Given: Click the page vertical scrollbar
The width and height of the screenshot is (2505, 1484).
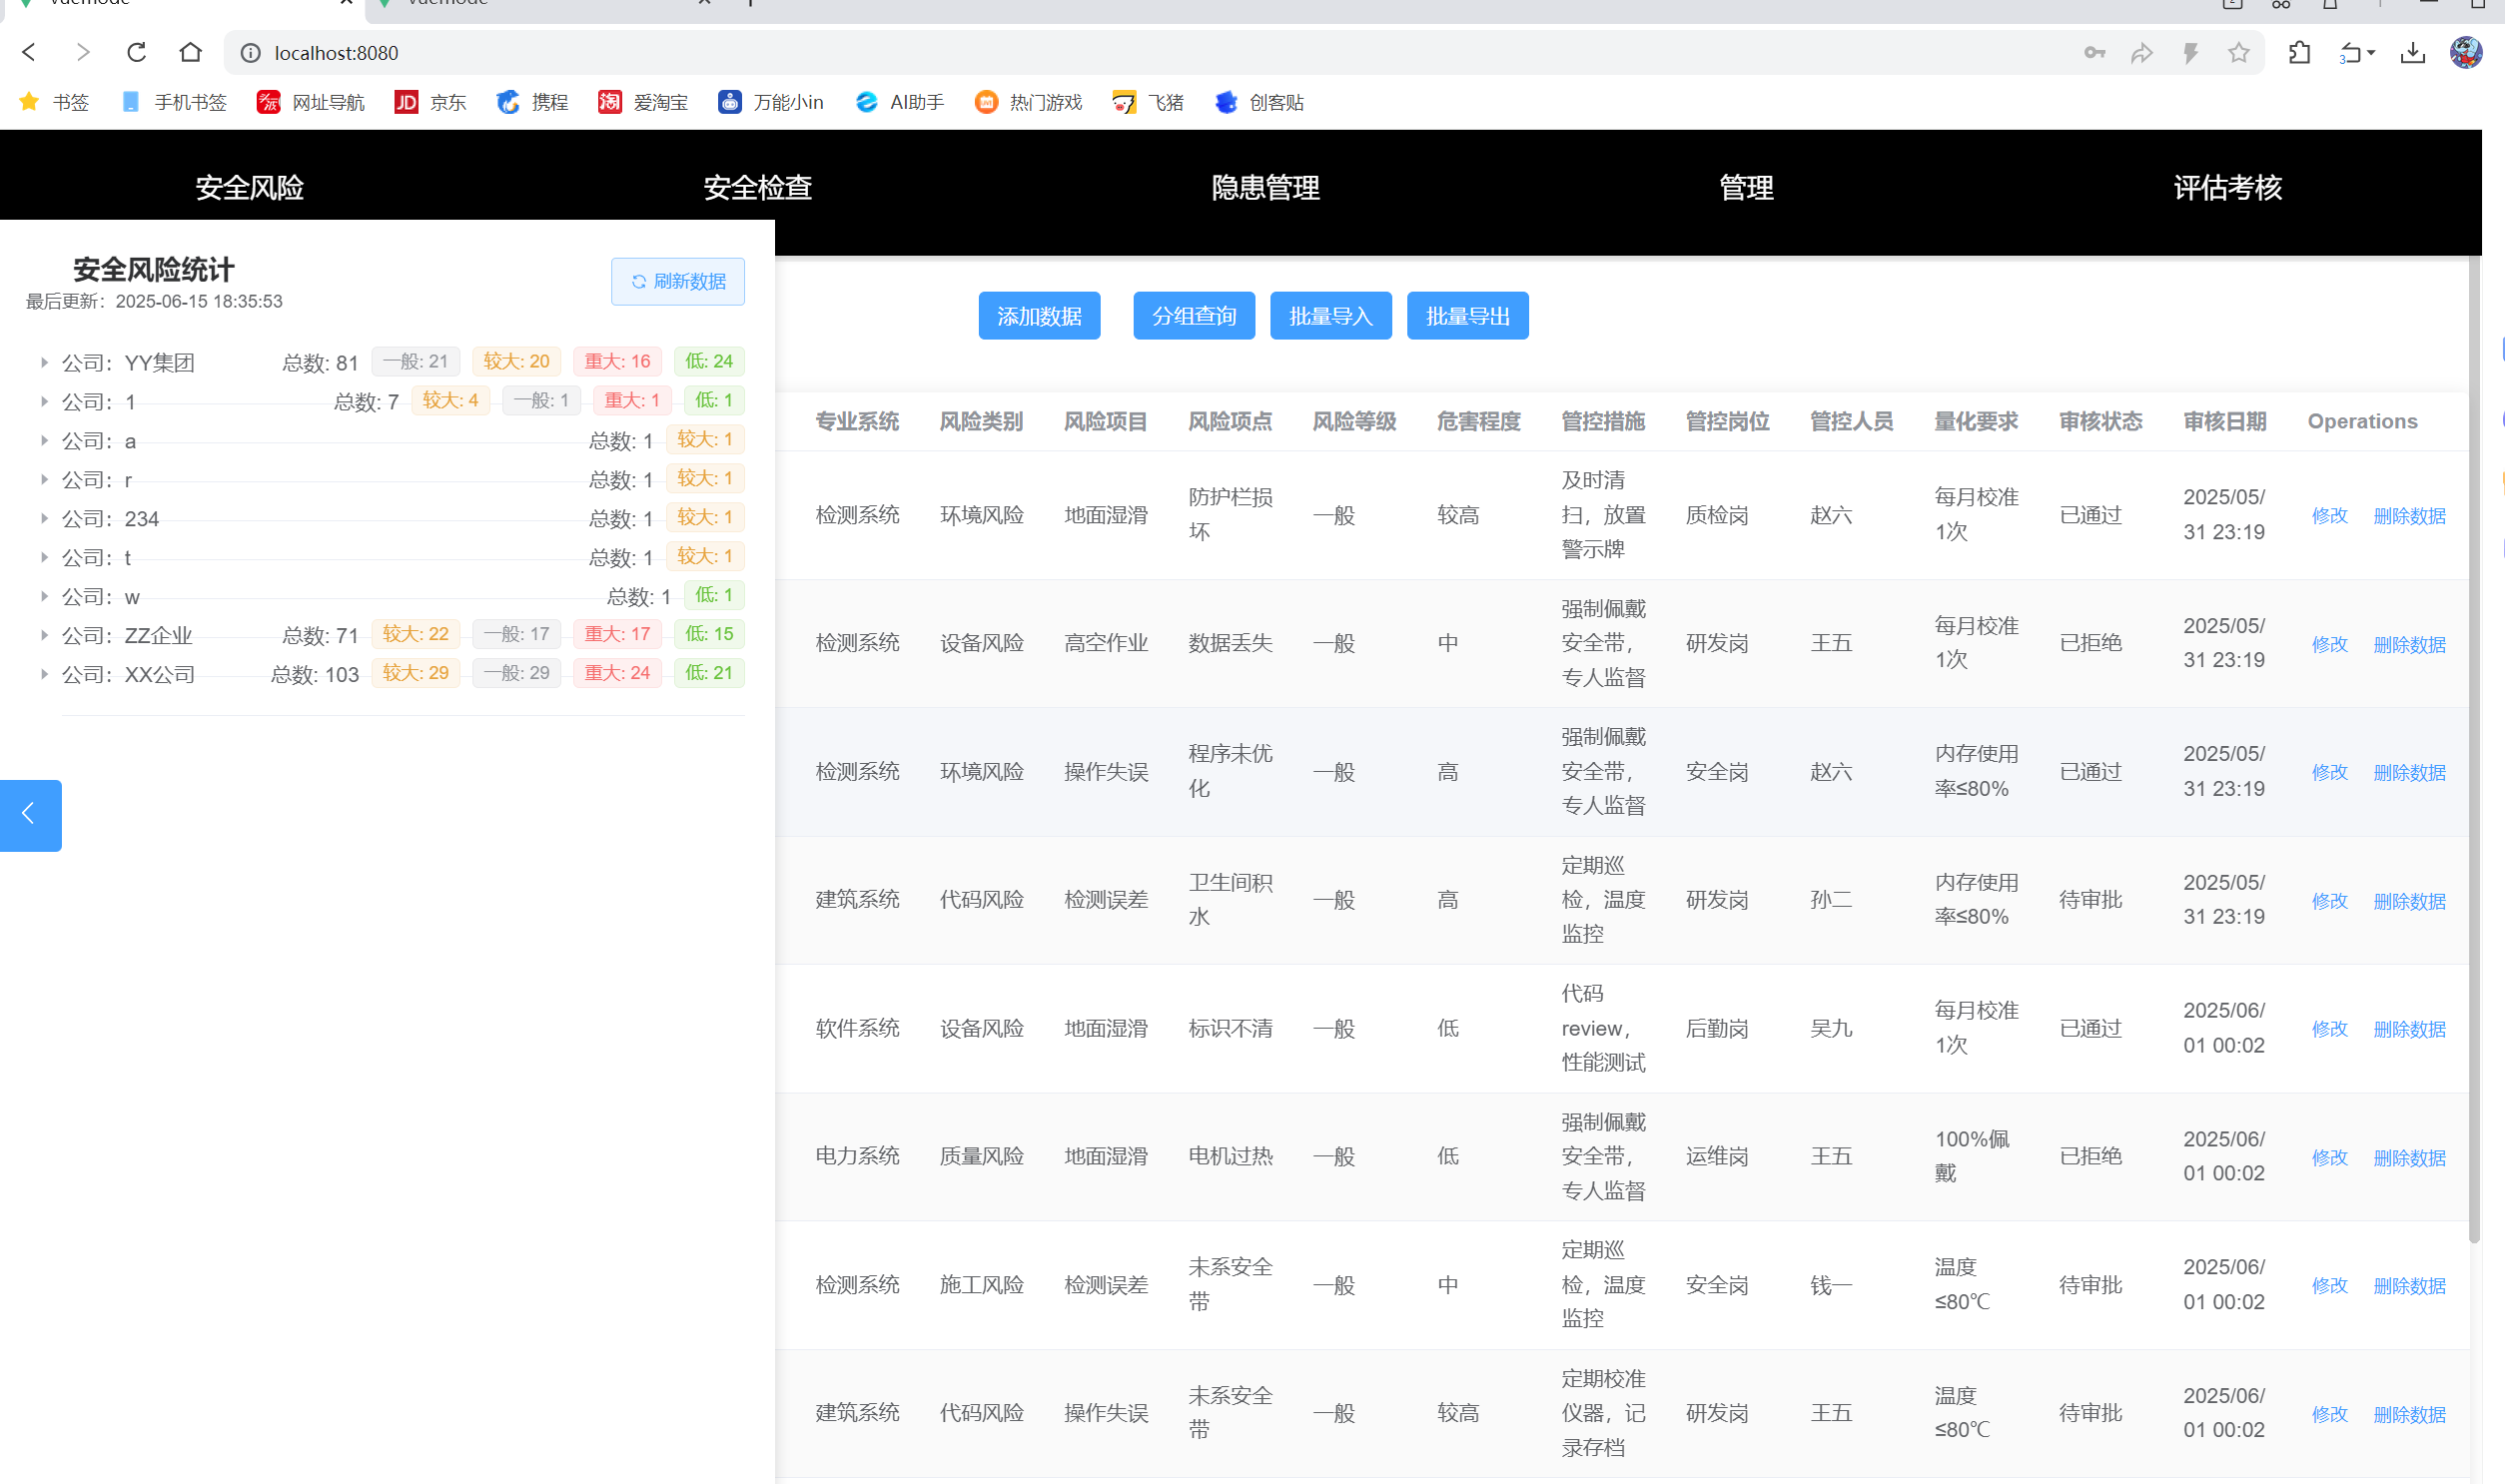Looking at the screenshot, I should (x=2474, y=750).
